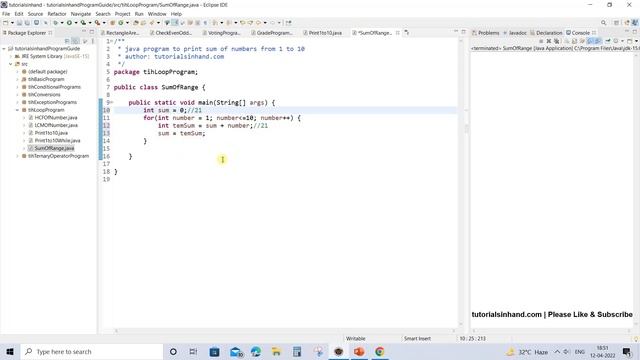640x360 pixels.
Task: Open the Debug button dropdown arrow
Action: [62, 23]
